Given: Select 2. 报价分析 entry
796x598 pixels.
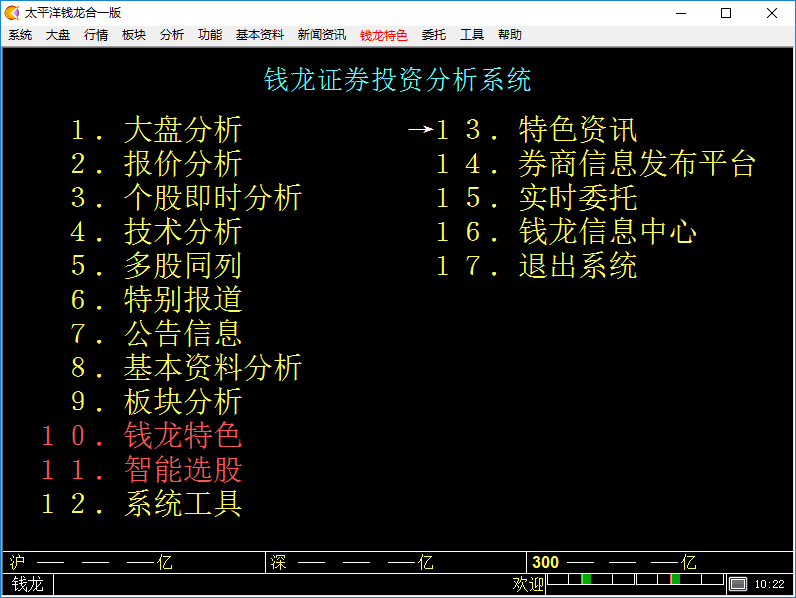Looking at the screenshot, I should 156,163.
